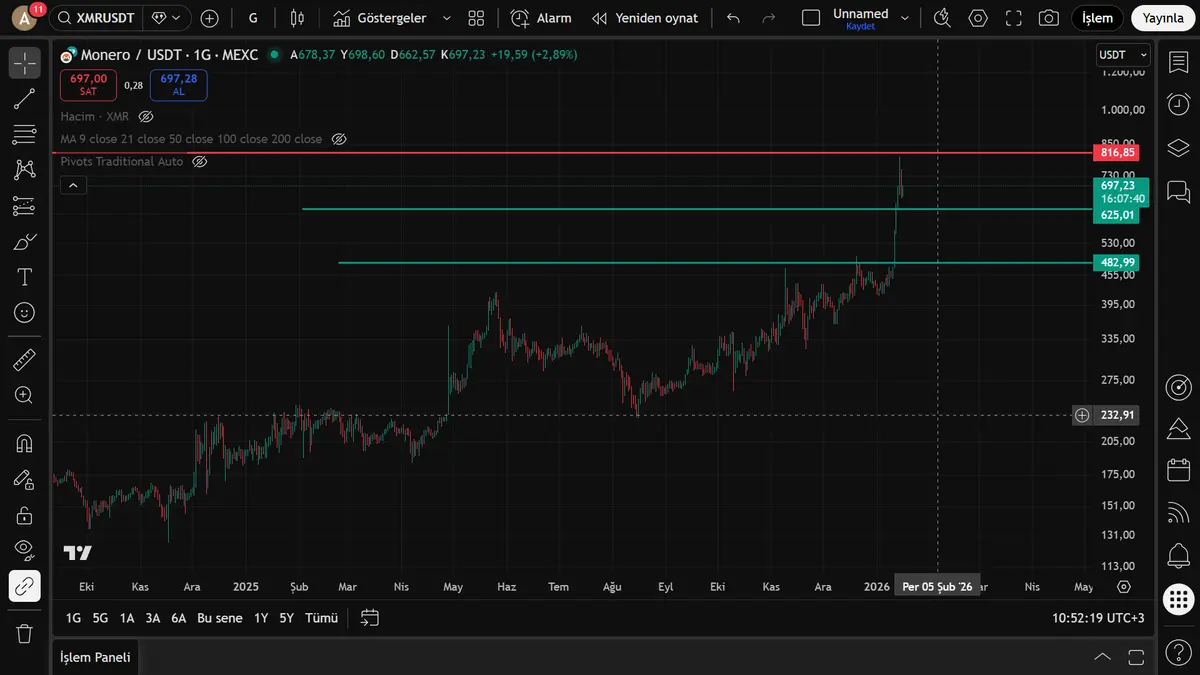This screenshot has height=675, width=1200.
Task: Open the alerts clock icon in right sidebar
Action: [1178, 105]
